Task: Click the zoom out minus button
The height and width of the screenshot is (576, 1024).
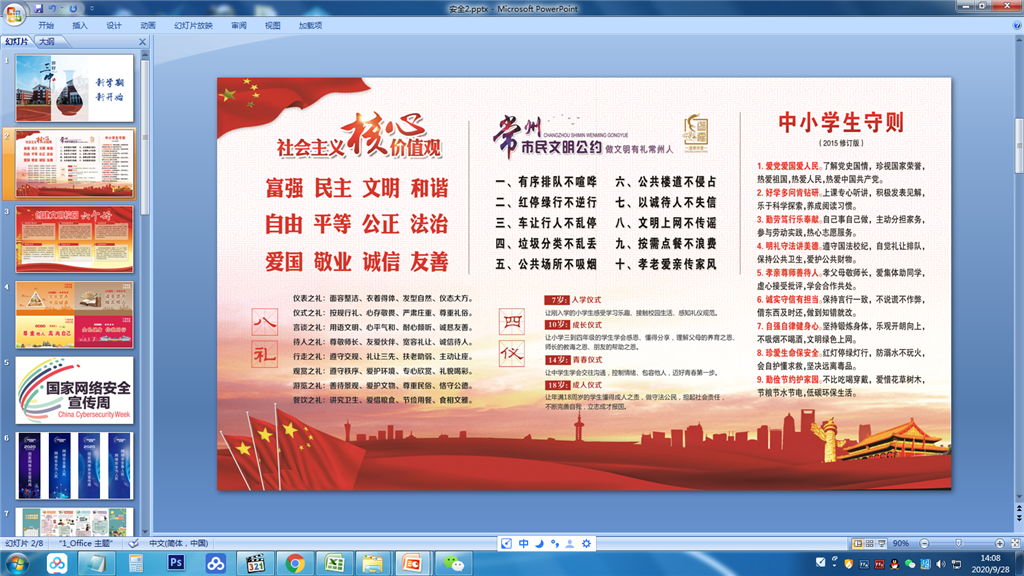Action: coord(924,543)
